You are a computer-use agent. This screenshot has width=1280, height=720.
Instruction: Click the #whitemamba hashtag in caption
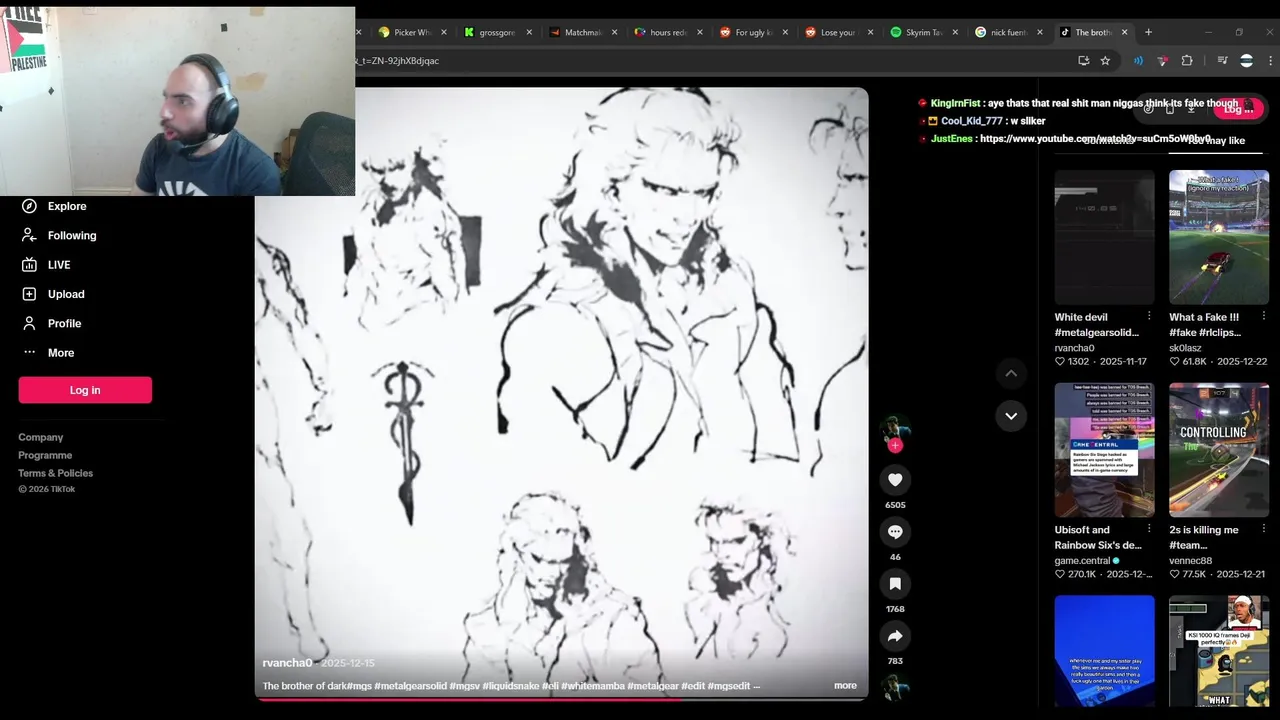[x=592, y=686]
